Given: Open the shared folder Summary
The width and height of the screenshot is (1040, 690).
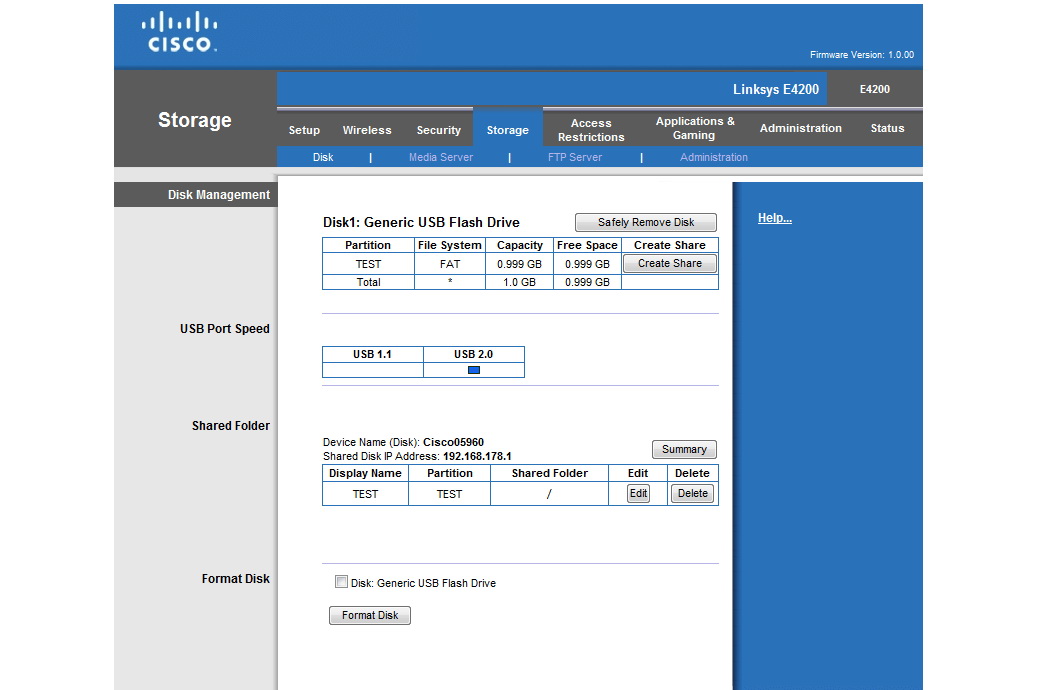Looking at the screenshot, I should tap(684, 450).
